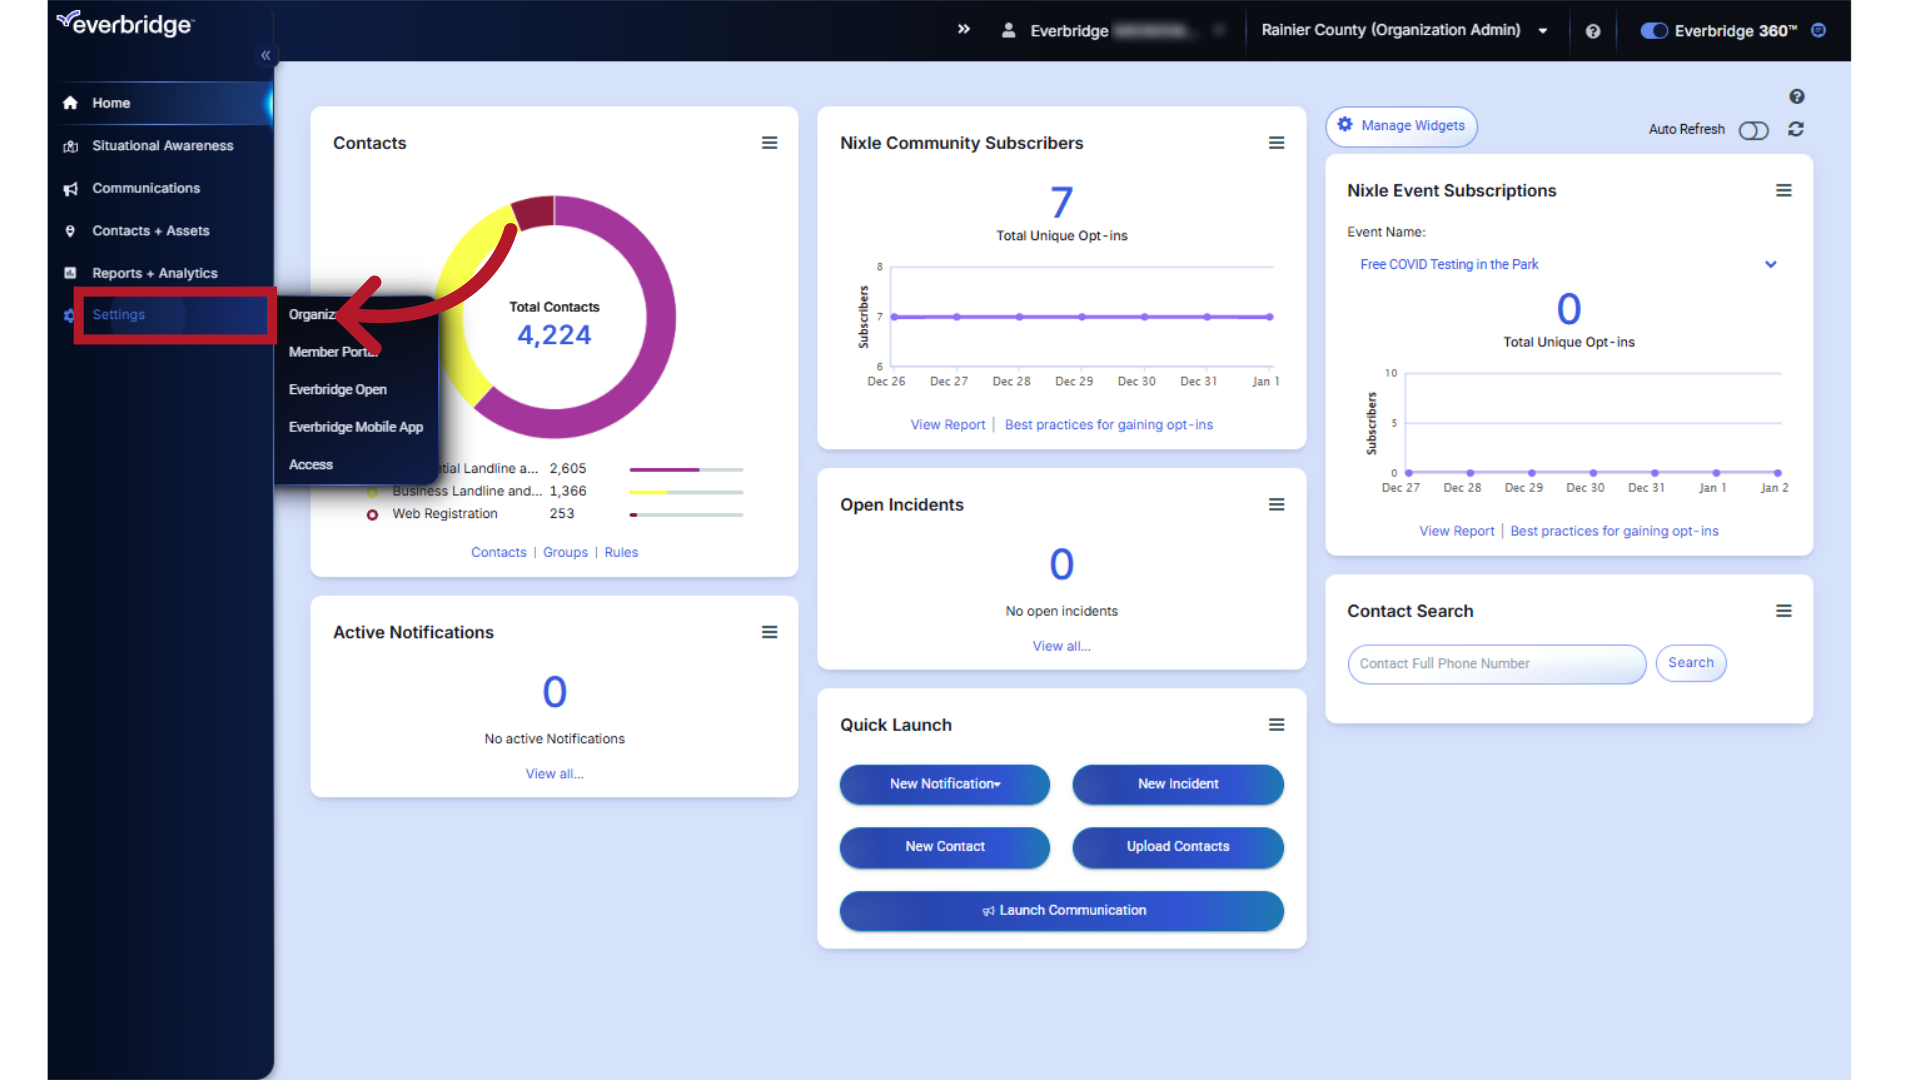
Task: Click the Search button in Contact Search
Action: 1691,663
